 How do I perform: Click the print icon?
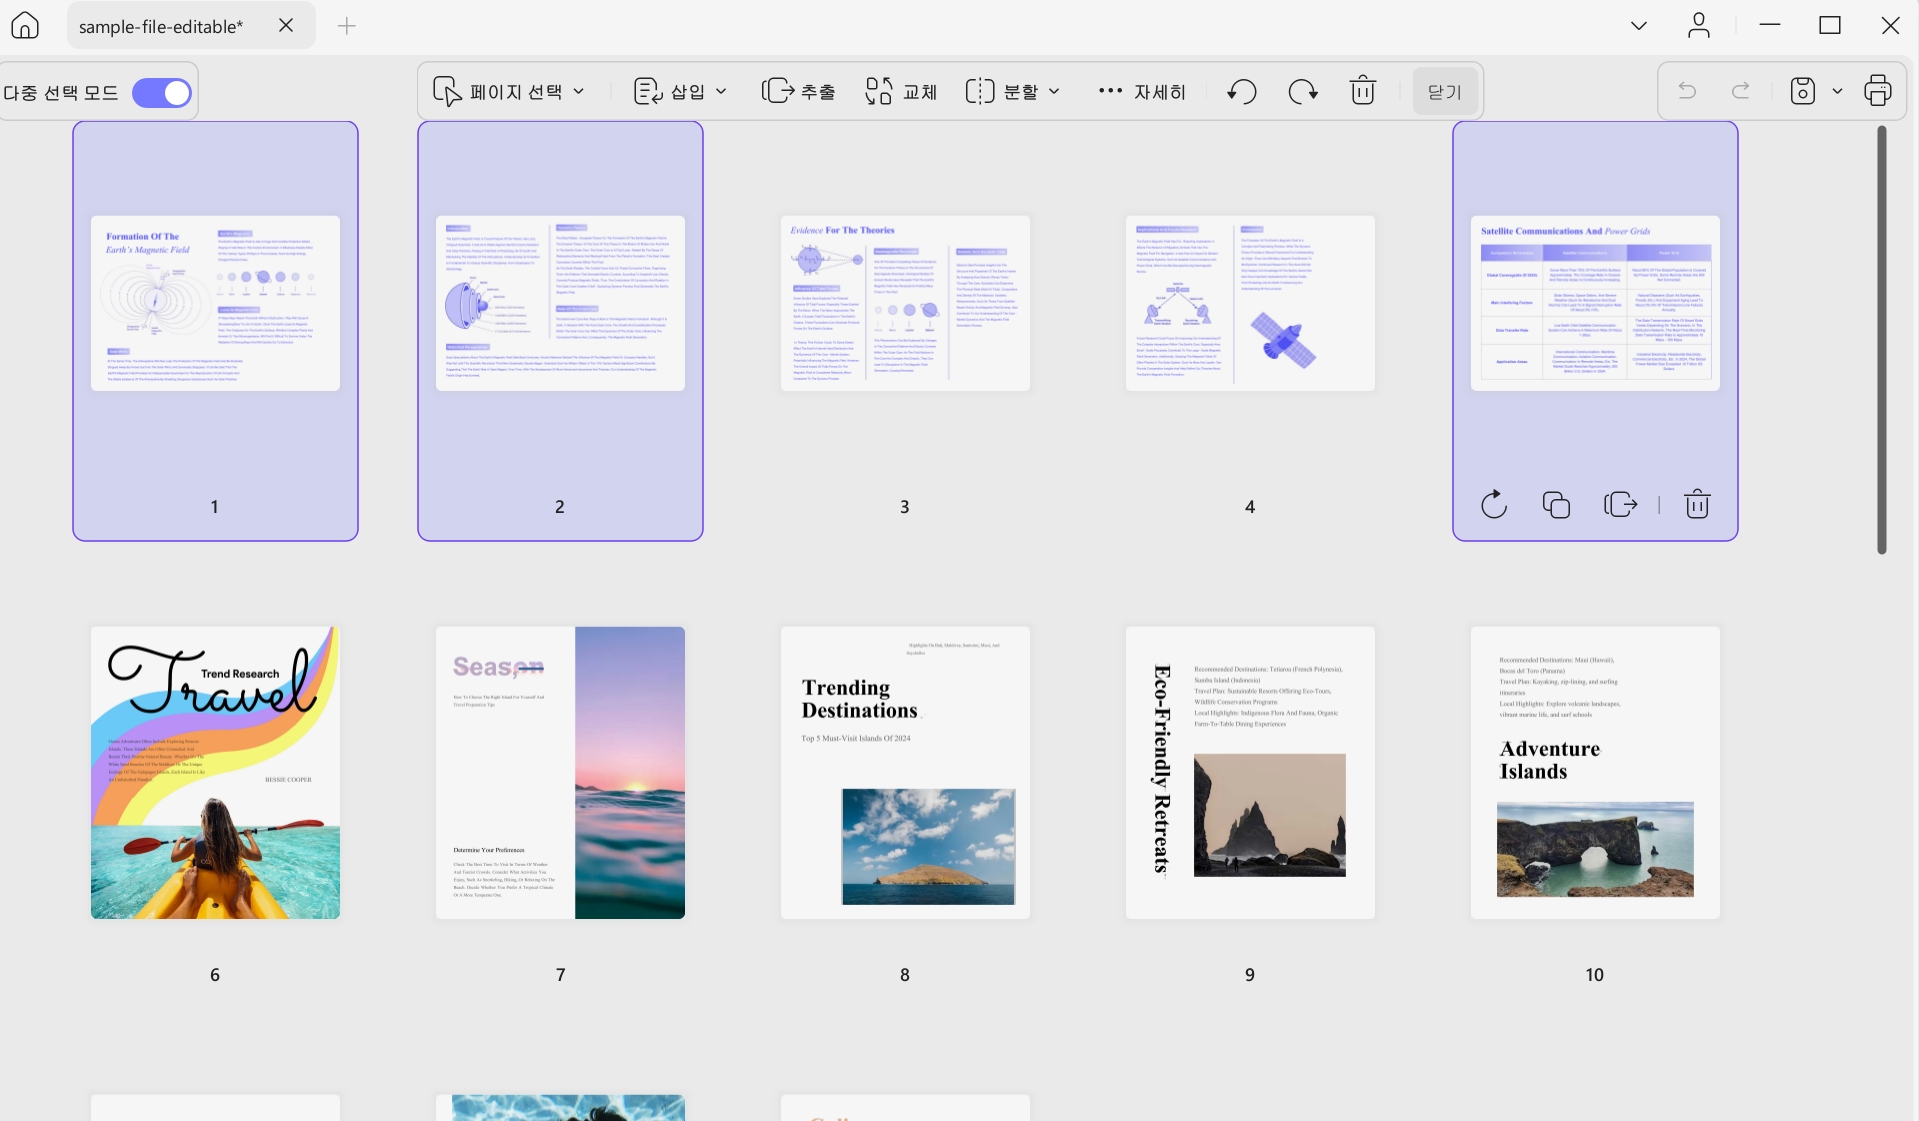click(1877, 91)
